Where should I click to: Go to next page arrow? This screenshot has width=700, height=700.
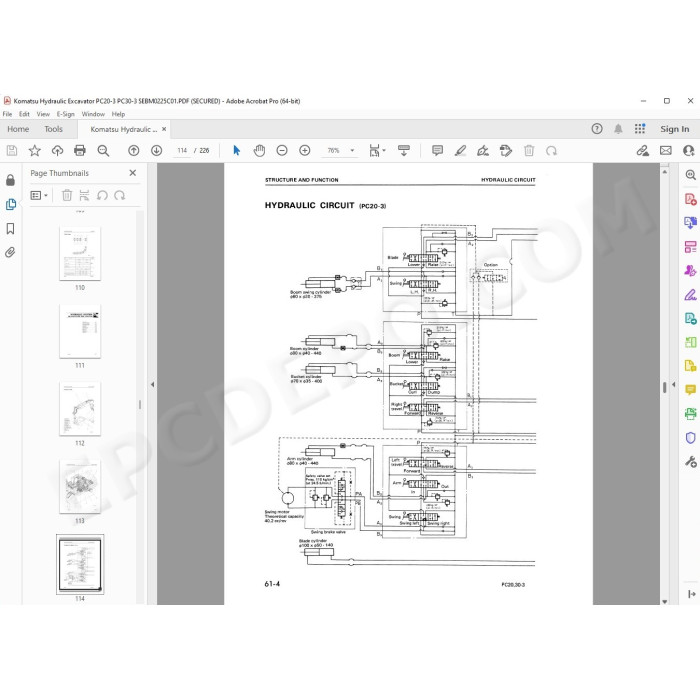pos(156,150)
